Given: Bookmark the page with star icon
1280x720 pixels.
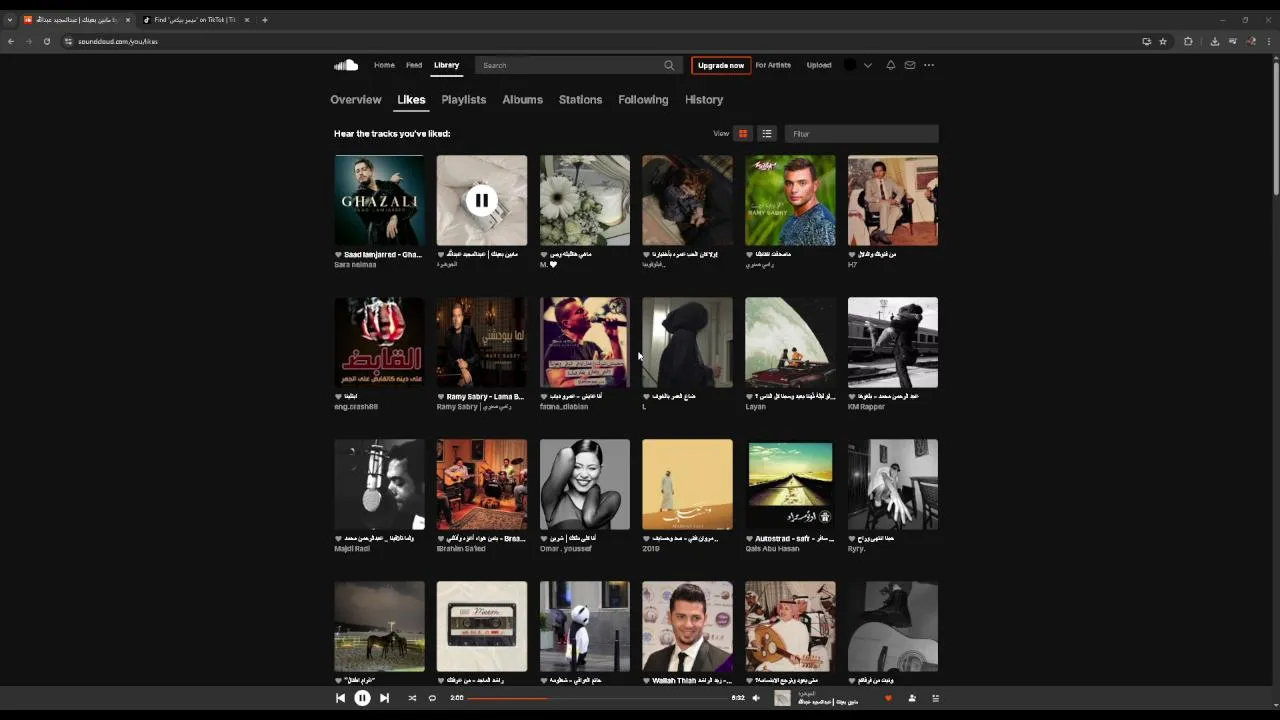Looking at the screenshot, I should click(1163, 41).
